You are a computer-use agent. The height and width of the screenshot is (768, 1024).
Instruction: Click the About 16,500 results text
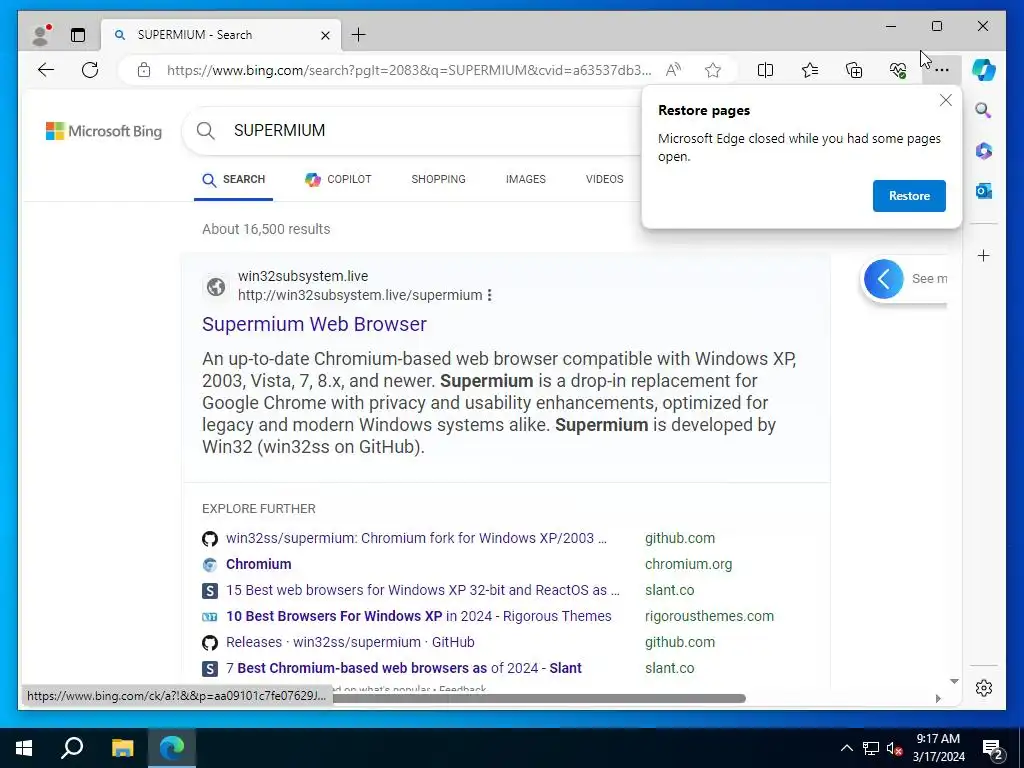[x=266, y=229]
